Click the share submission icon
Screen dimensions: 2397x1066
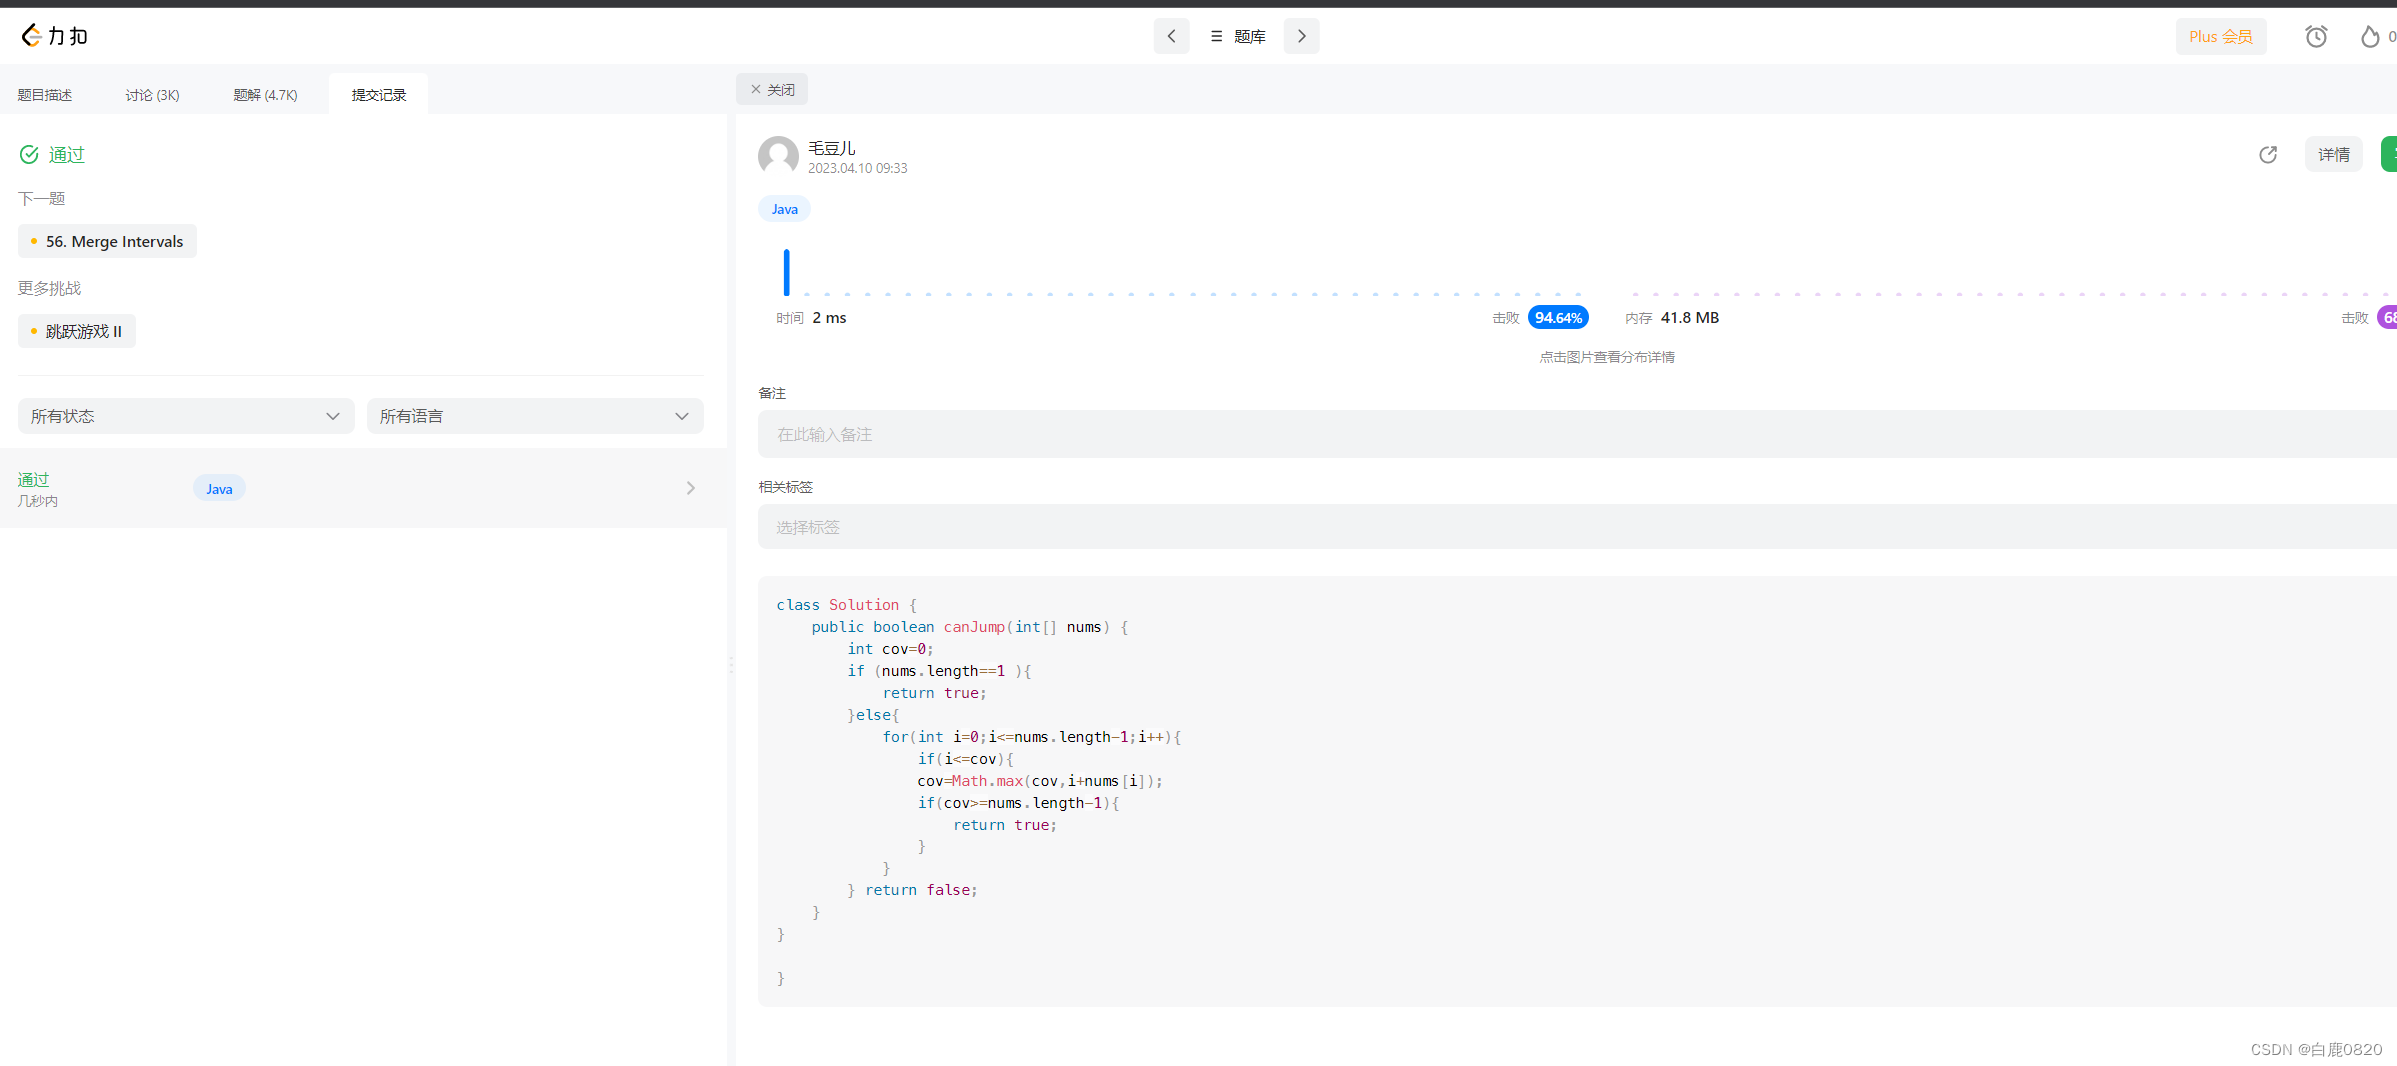2268,154
